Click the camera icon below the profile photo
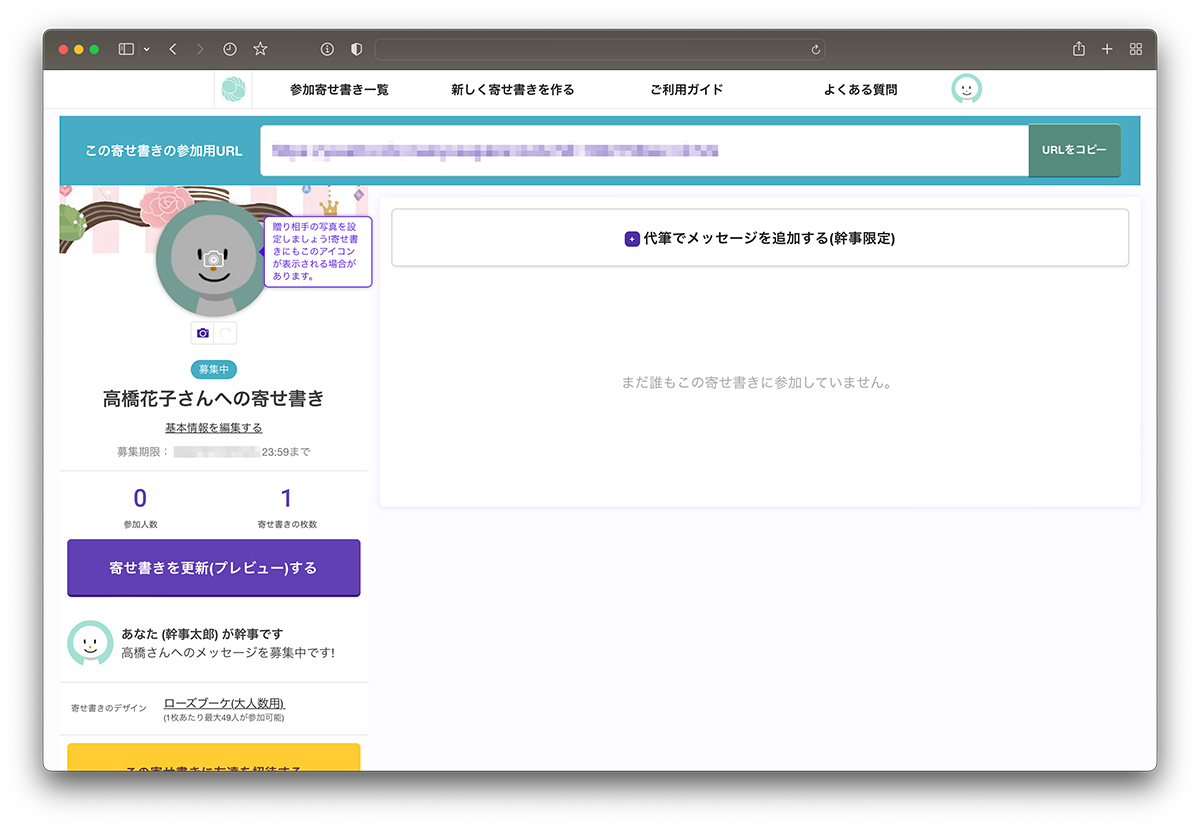The image size is (1200, 828). click(x=203, y=333)
